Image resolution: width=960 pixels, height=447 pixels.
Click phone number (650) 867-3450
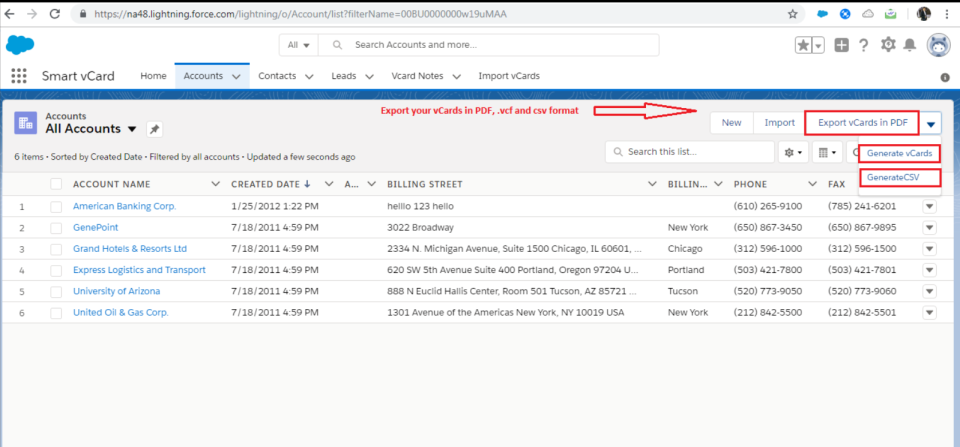pyautogui.click(x=768, y=228)
